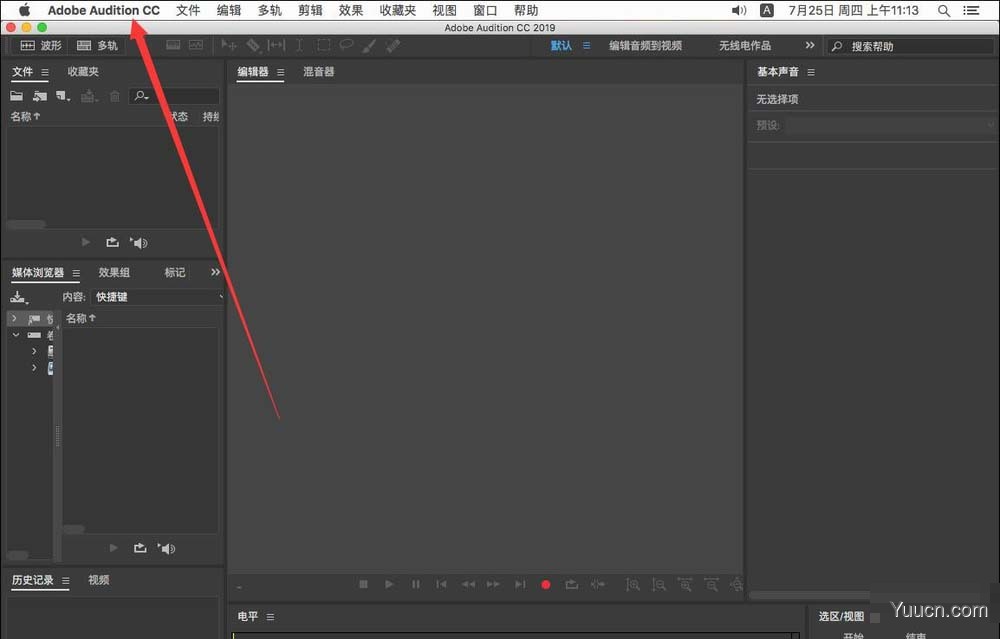The image size is (1000, 639).
Task: Expand hidden panels using the >> chevron
Action: (215, 271)
